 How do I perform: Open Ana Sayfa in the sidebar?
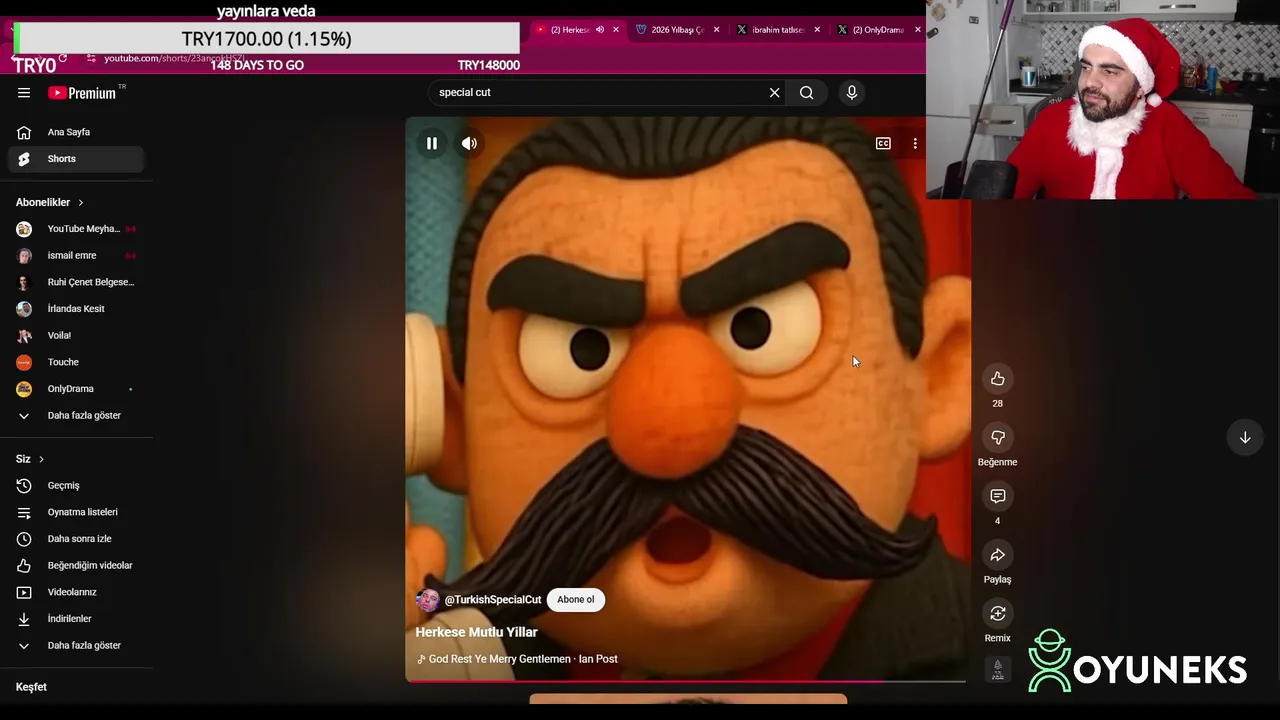(76, 132)
